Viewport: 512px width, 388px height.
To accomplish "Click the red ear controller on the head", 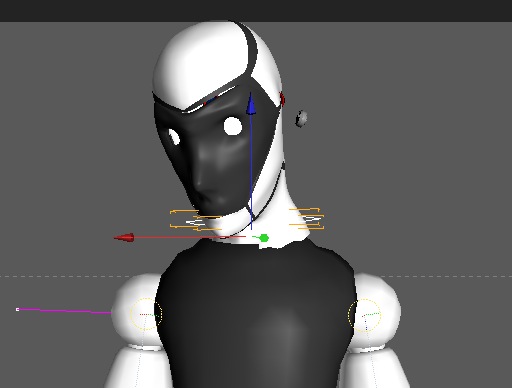I will pyautogui.click(x=282, y=99).
